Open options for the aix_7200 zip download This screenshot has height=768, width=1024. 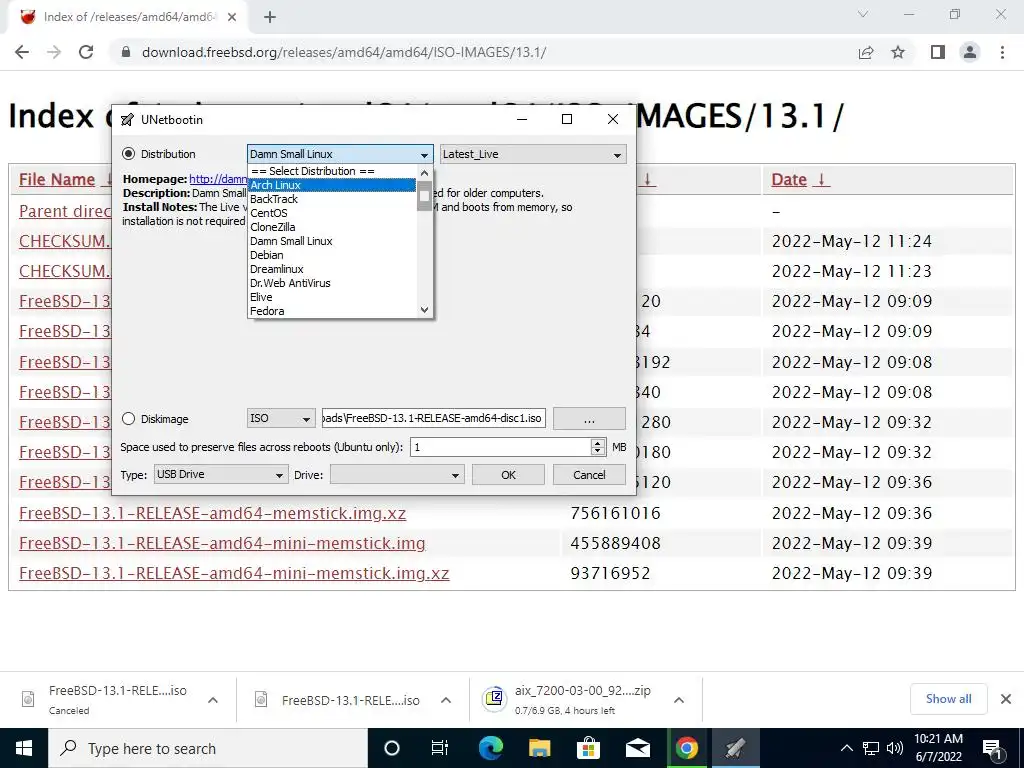pos(679,700)
